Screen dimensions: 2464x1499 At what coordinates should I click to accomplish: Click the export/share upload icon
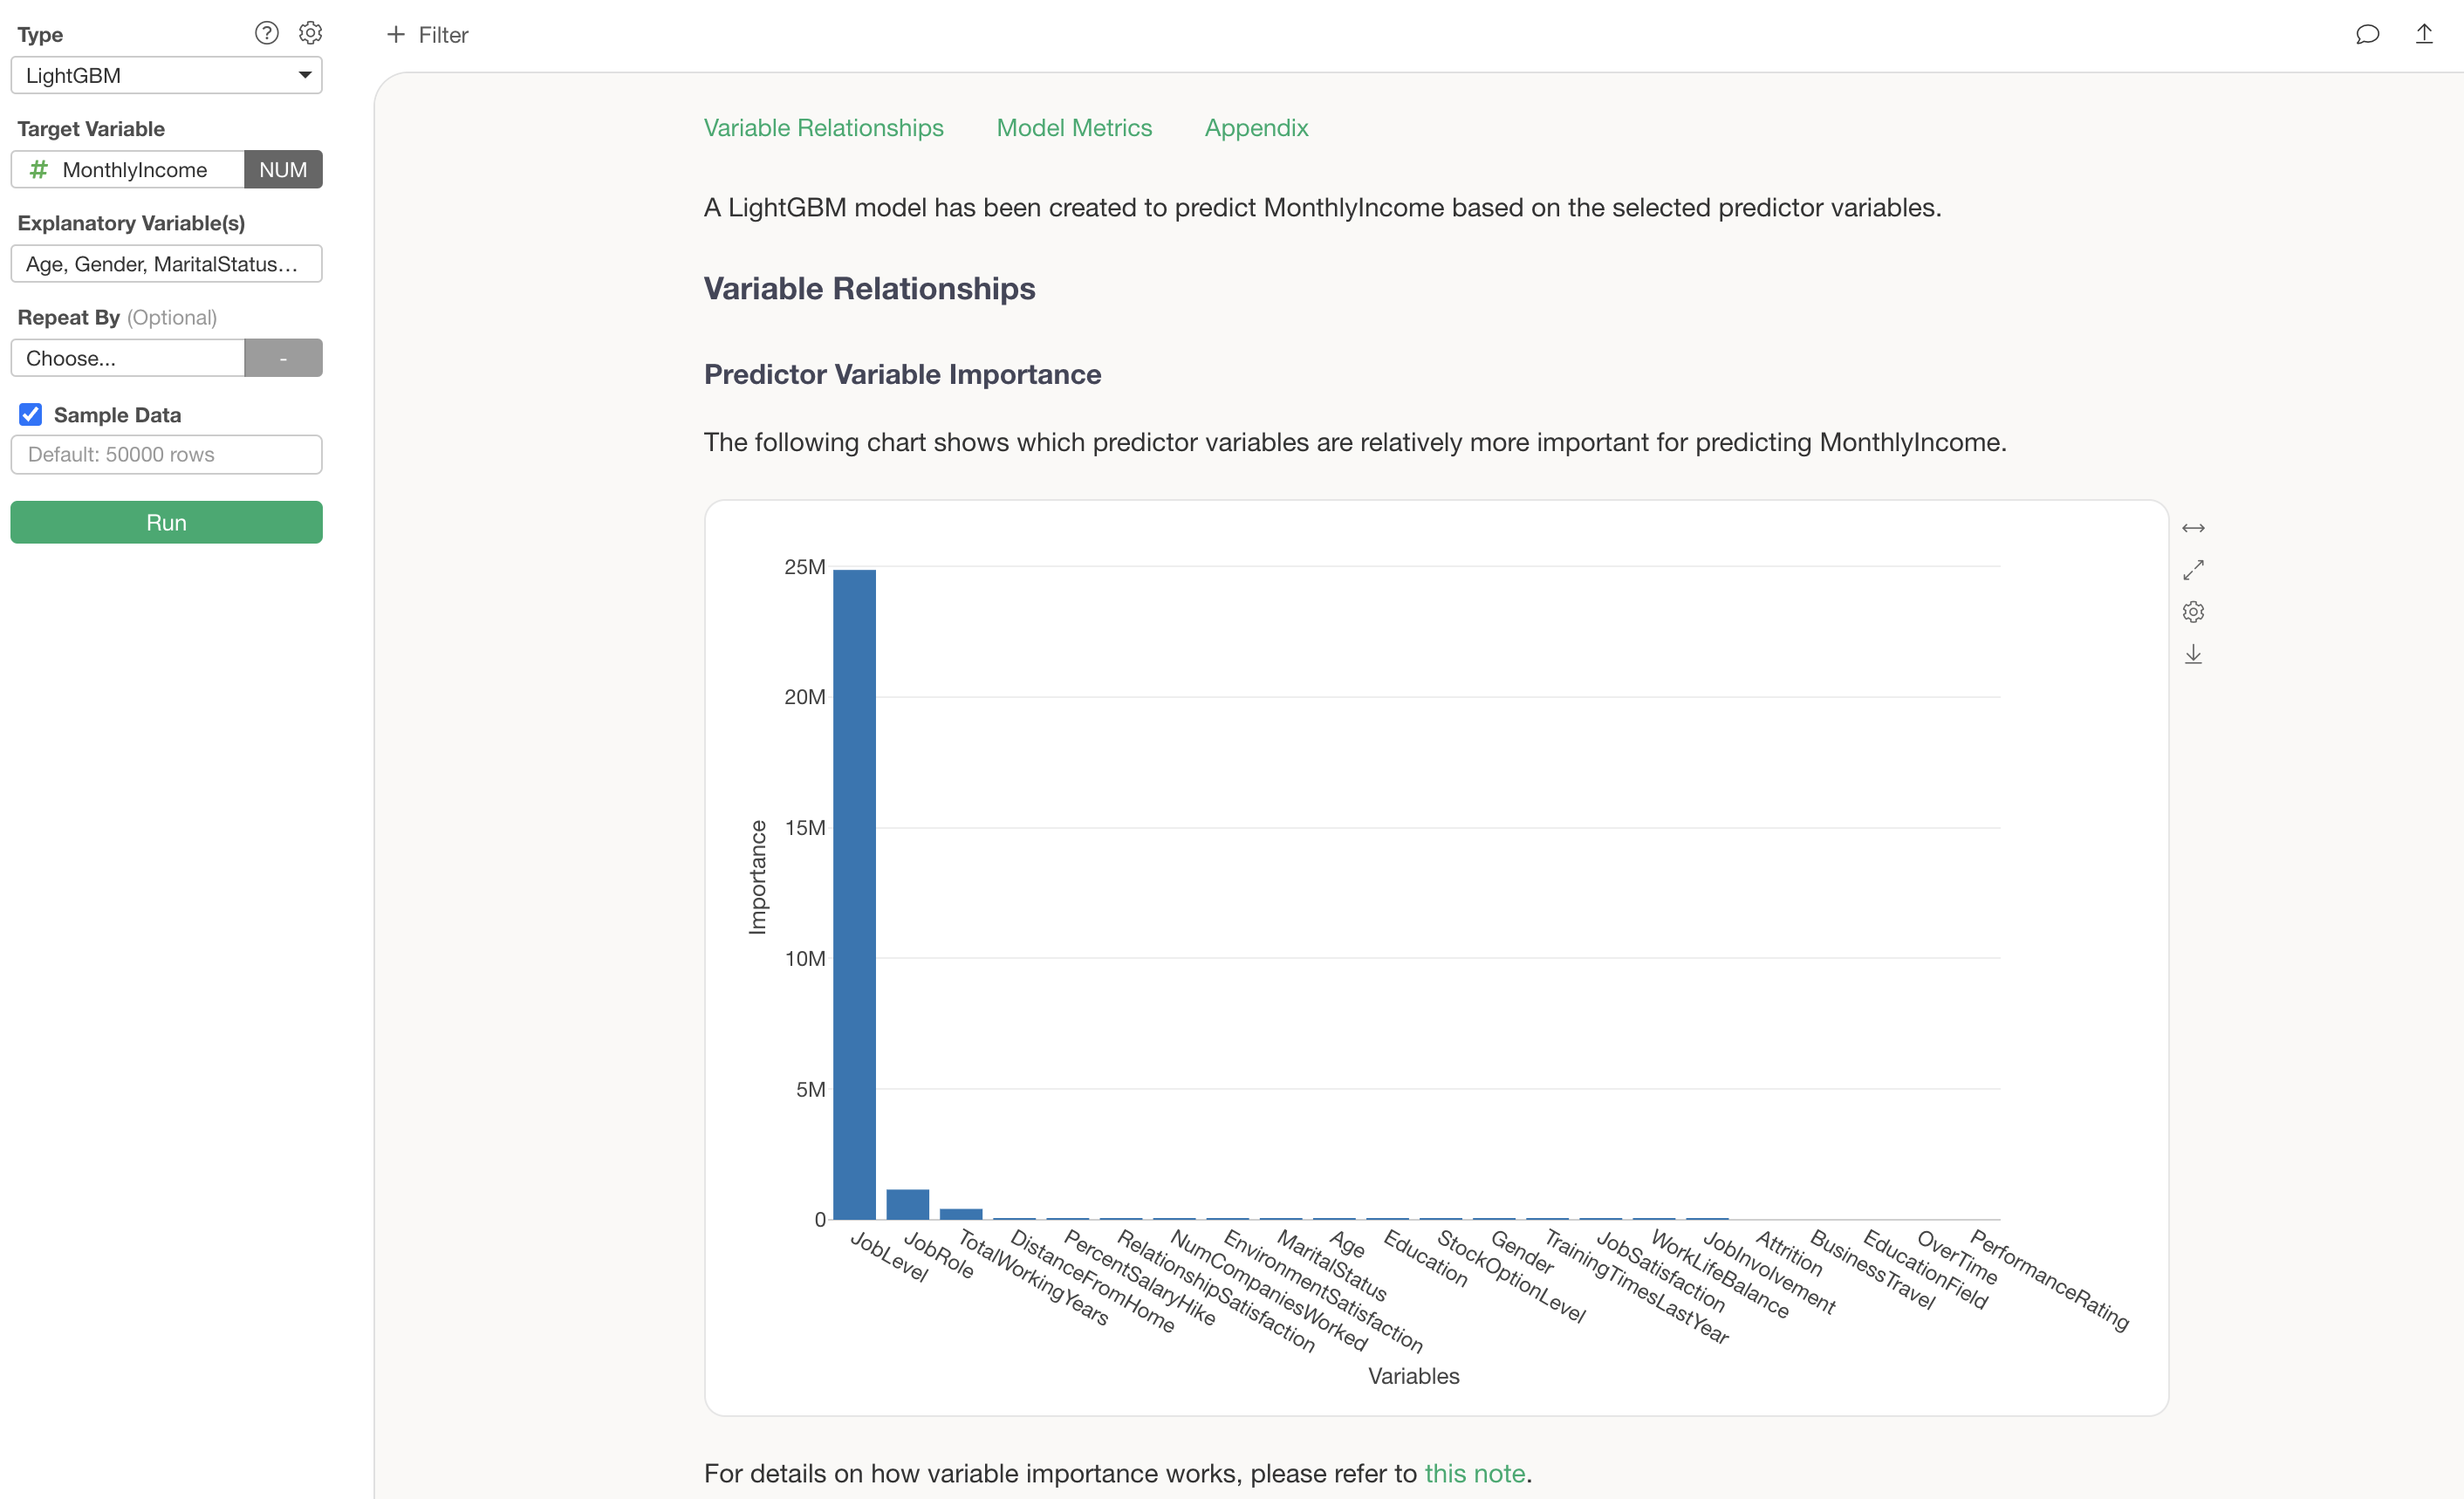coord(2424,35)
